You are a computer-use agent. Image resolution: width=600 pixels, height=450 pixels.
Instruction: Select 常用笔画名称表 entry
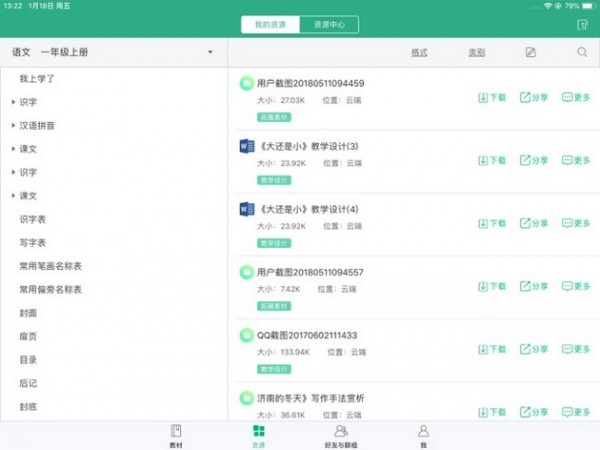coord(51,266)
